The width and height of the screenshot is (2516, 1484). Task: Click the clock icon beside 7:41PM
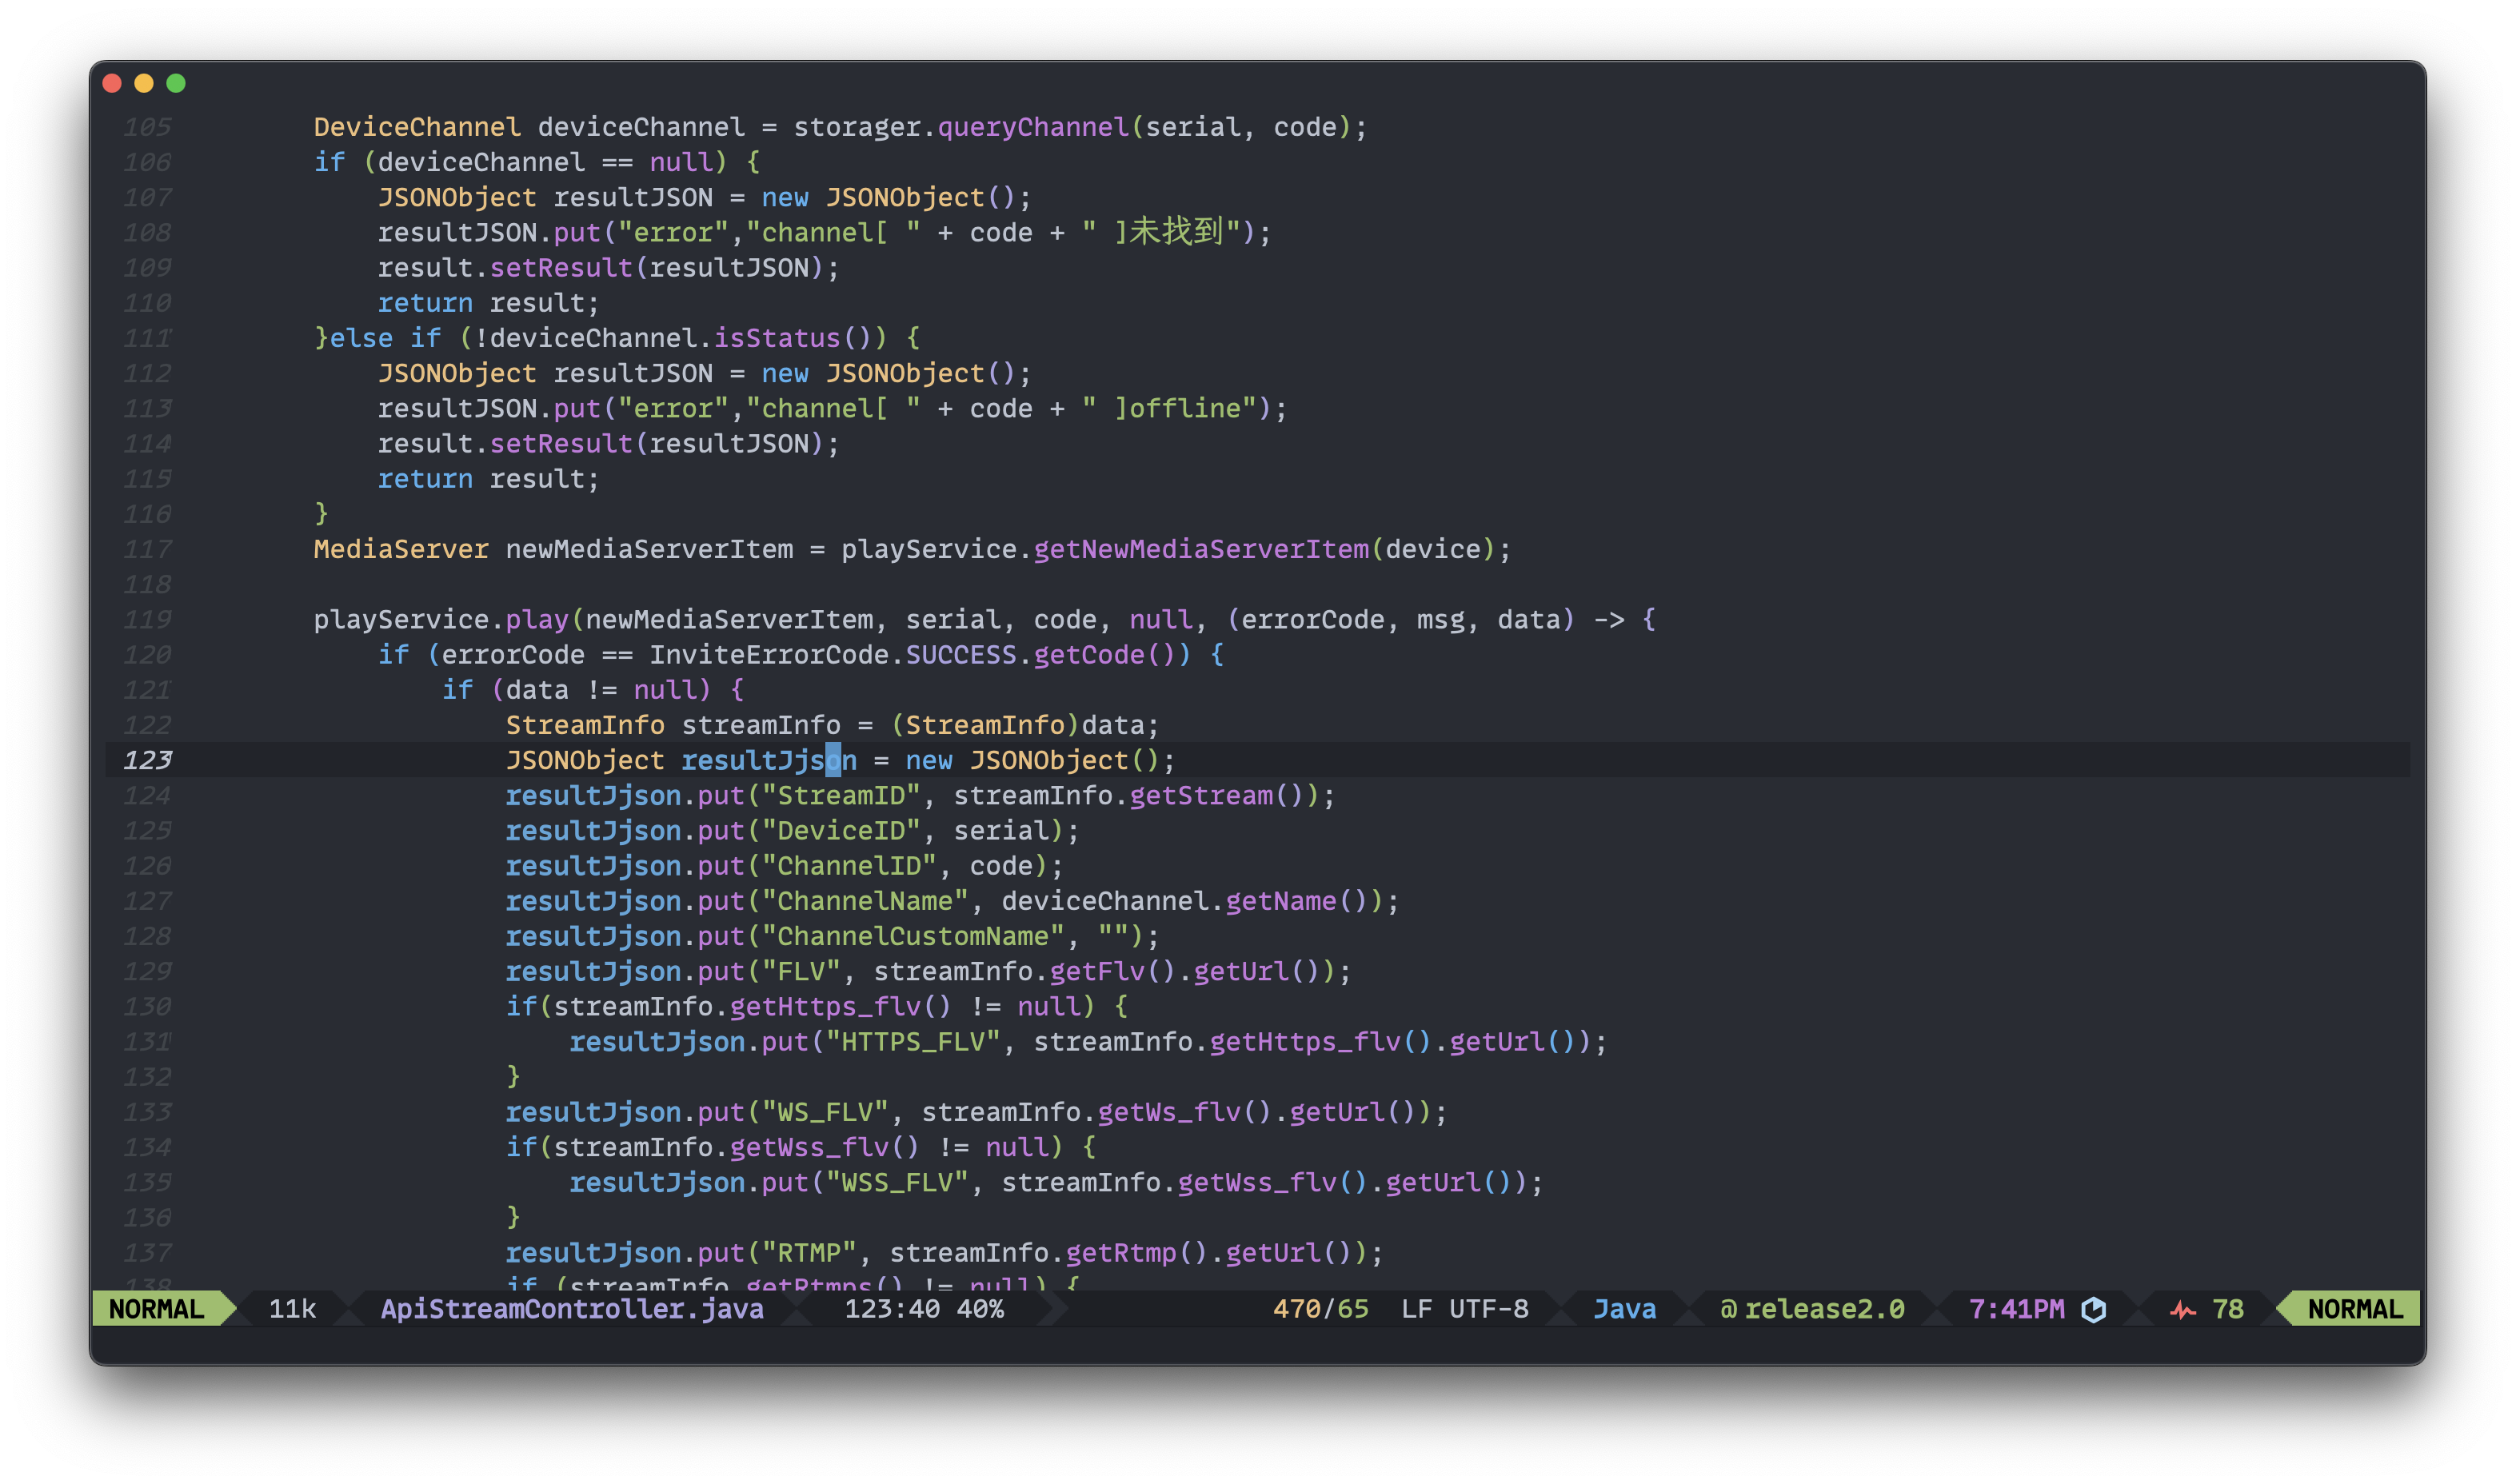tap(2094, 1309)
